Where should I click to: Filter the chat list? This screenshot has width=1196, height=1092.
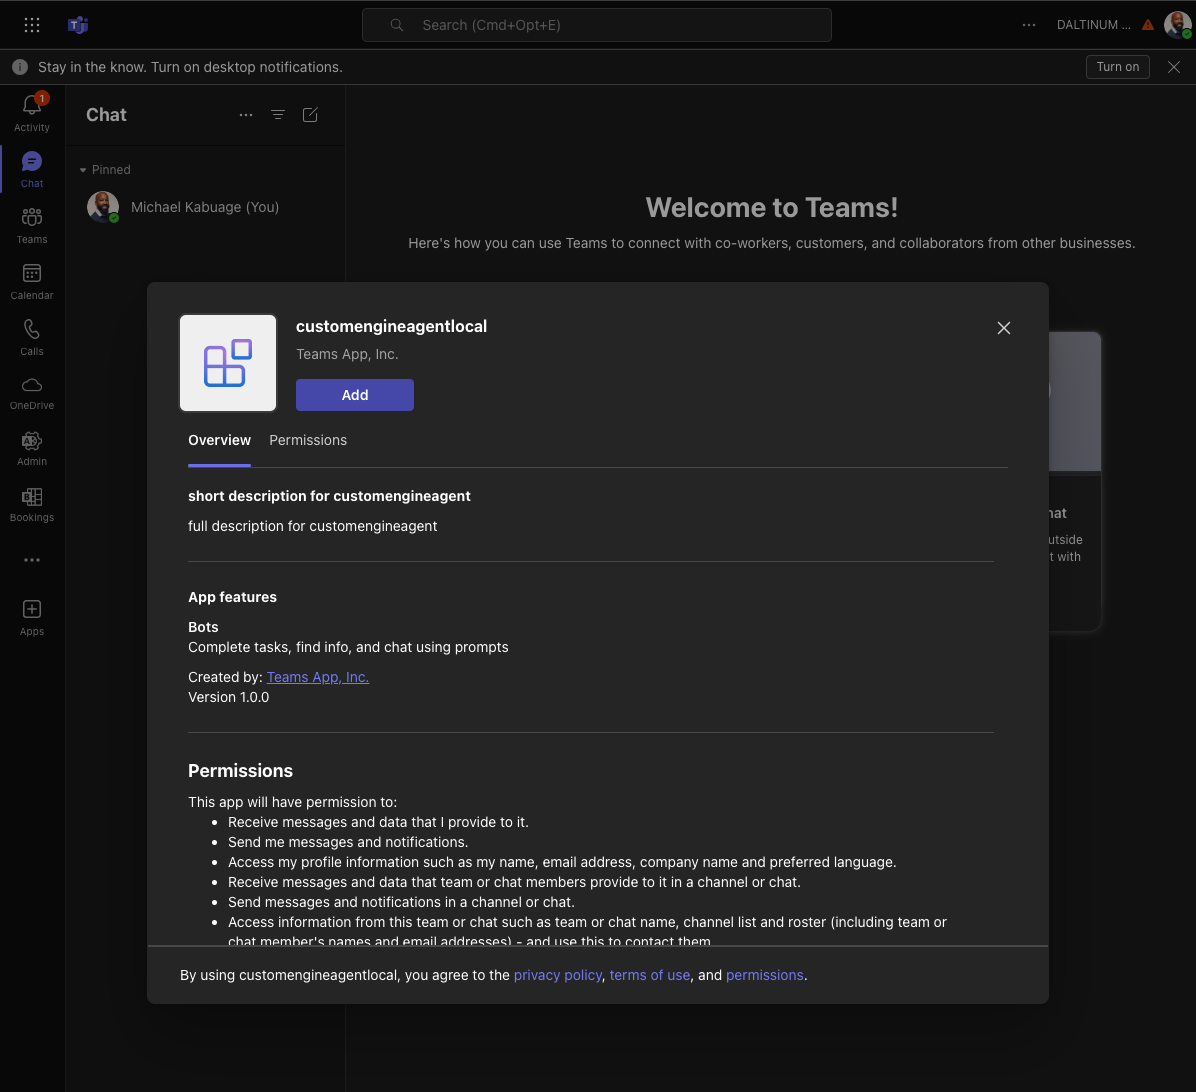coord(278,115)
